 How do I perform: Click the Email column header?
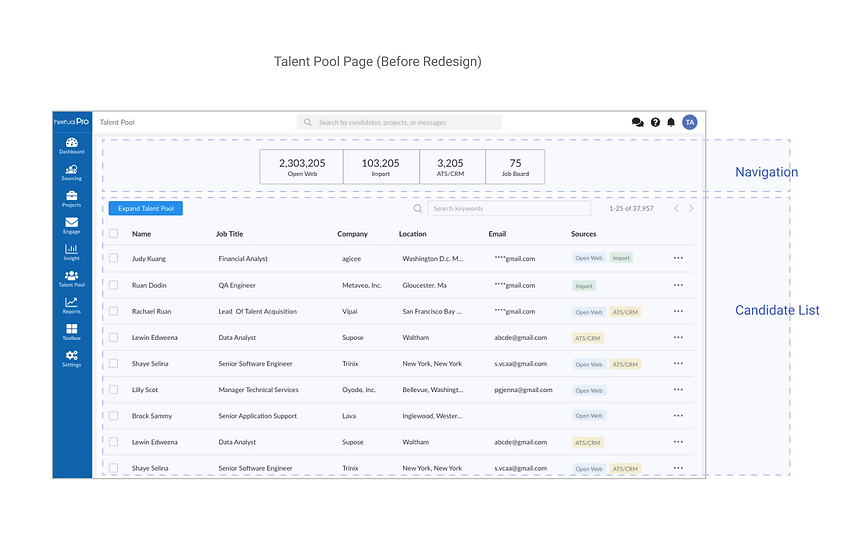497,234
